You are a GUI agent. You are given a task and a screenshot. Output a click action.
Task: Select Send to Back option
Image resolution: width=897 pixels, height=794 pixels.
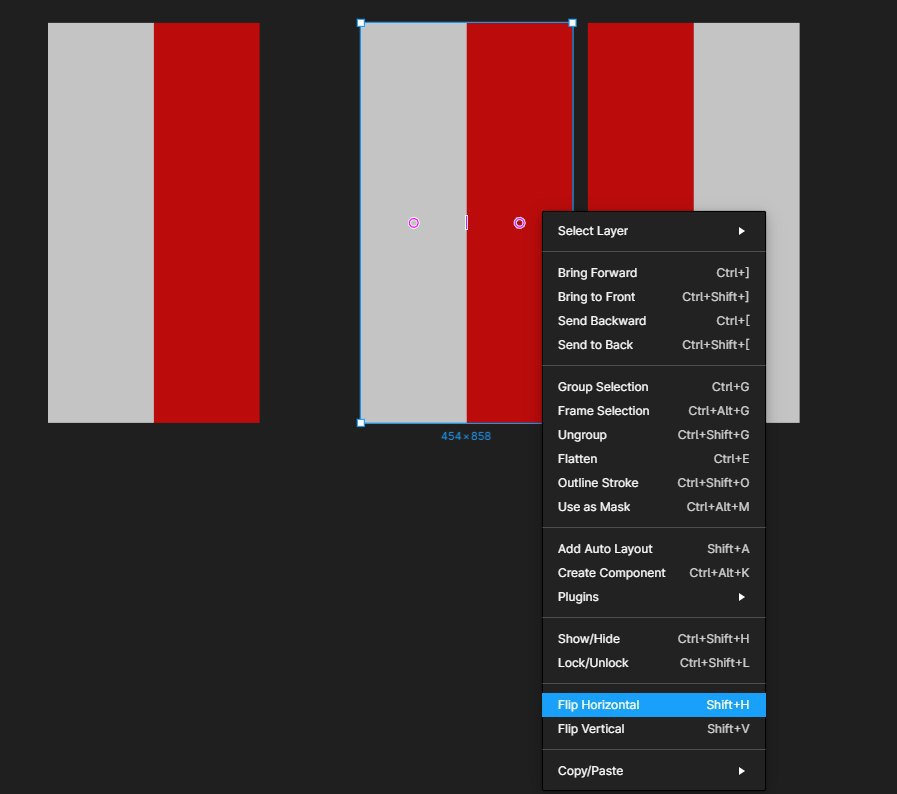tap(653, 345)
